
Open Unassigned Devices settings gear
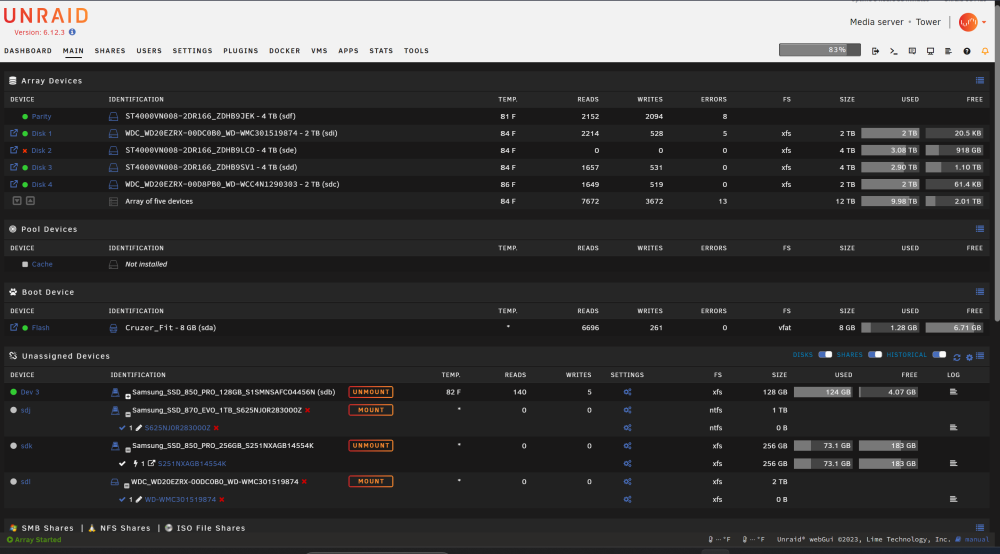coord(969,357)
